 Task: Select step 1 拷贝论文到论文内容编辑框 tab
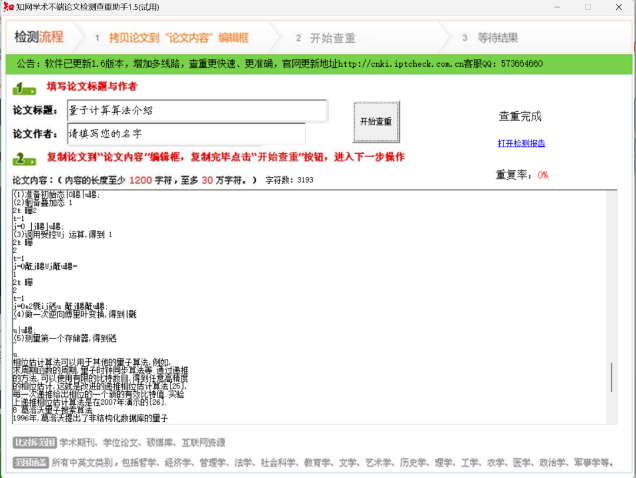pyautogui.click(x=178, y=38)
